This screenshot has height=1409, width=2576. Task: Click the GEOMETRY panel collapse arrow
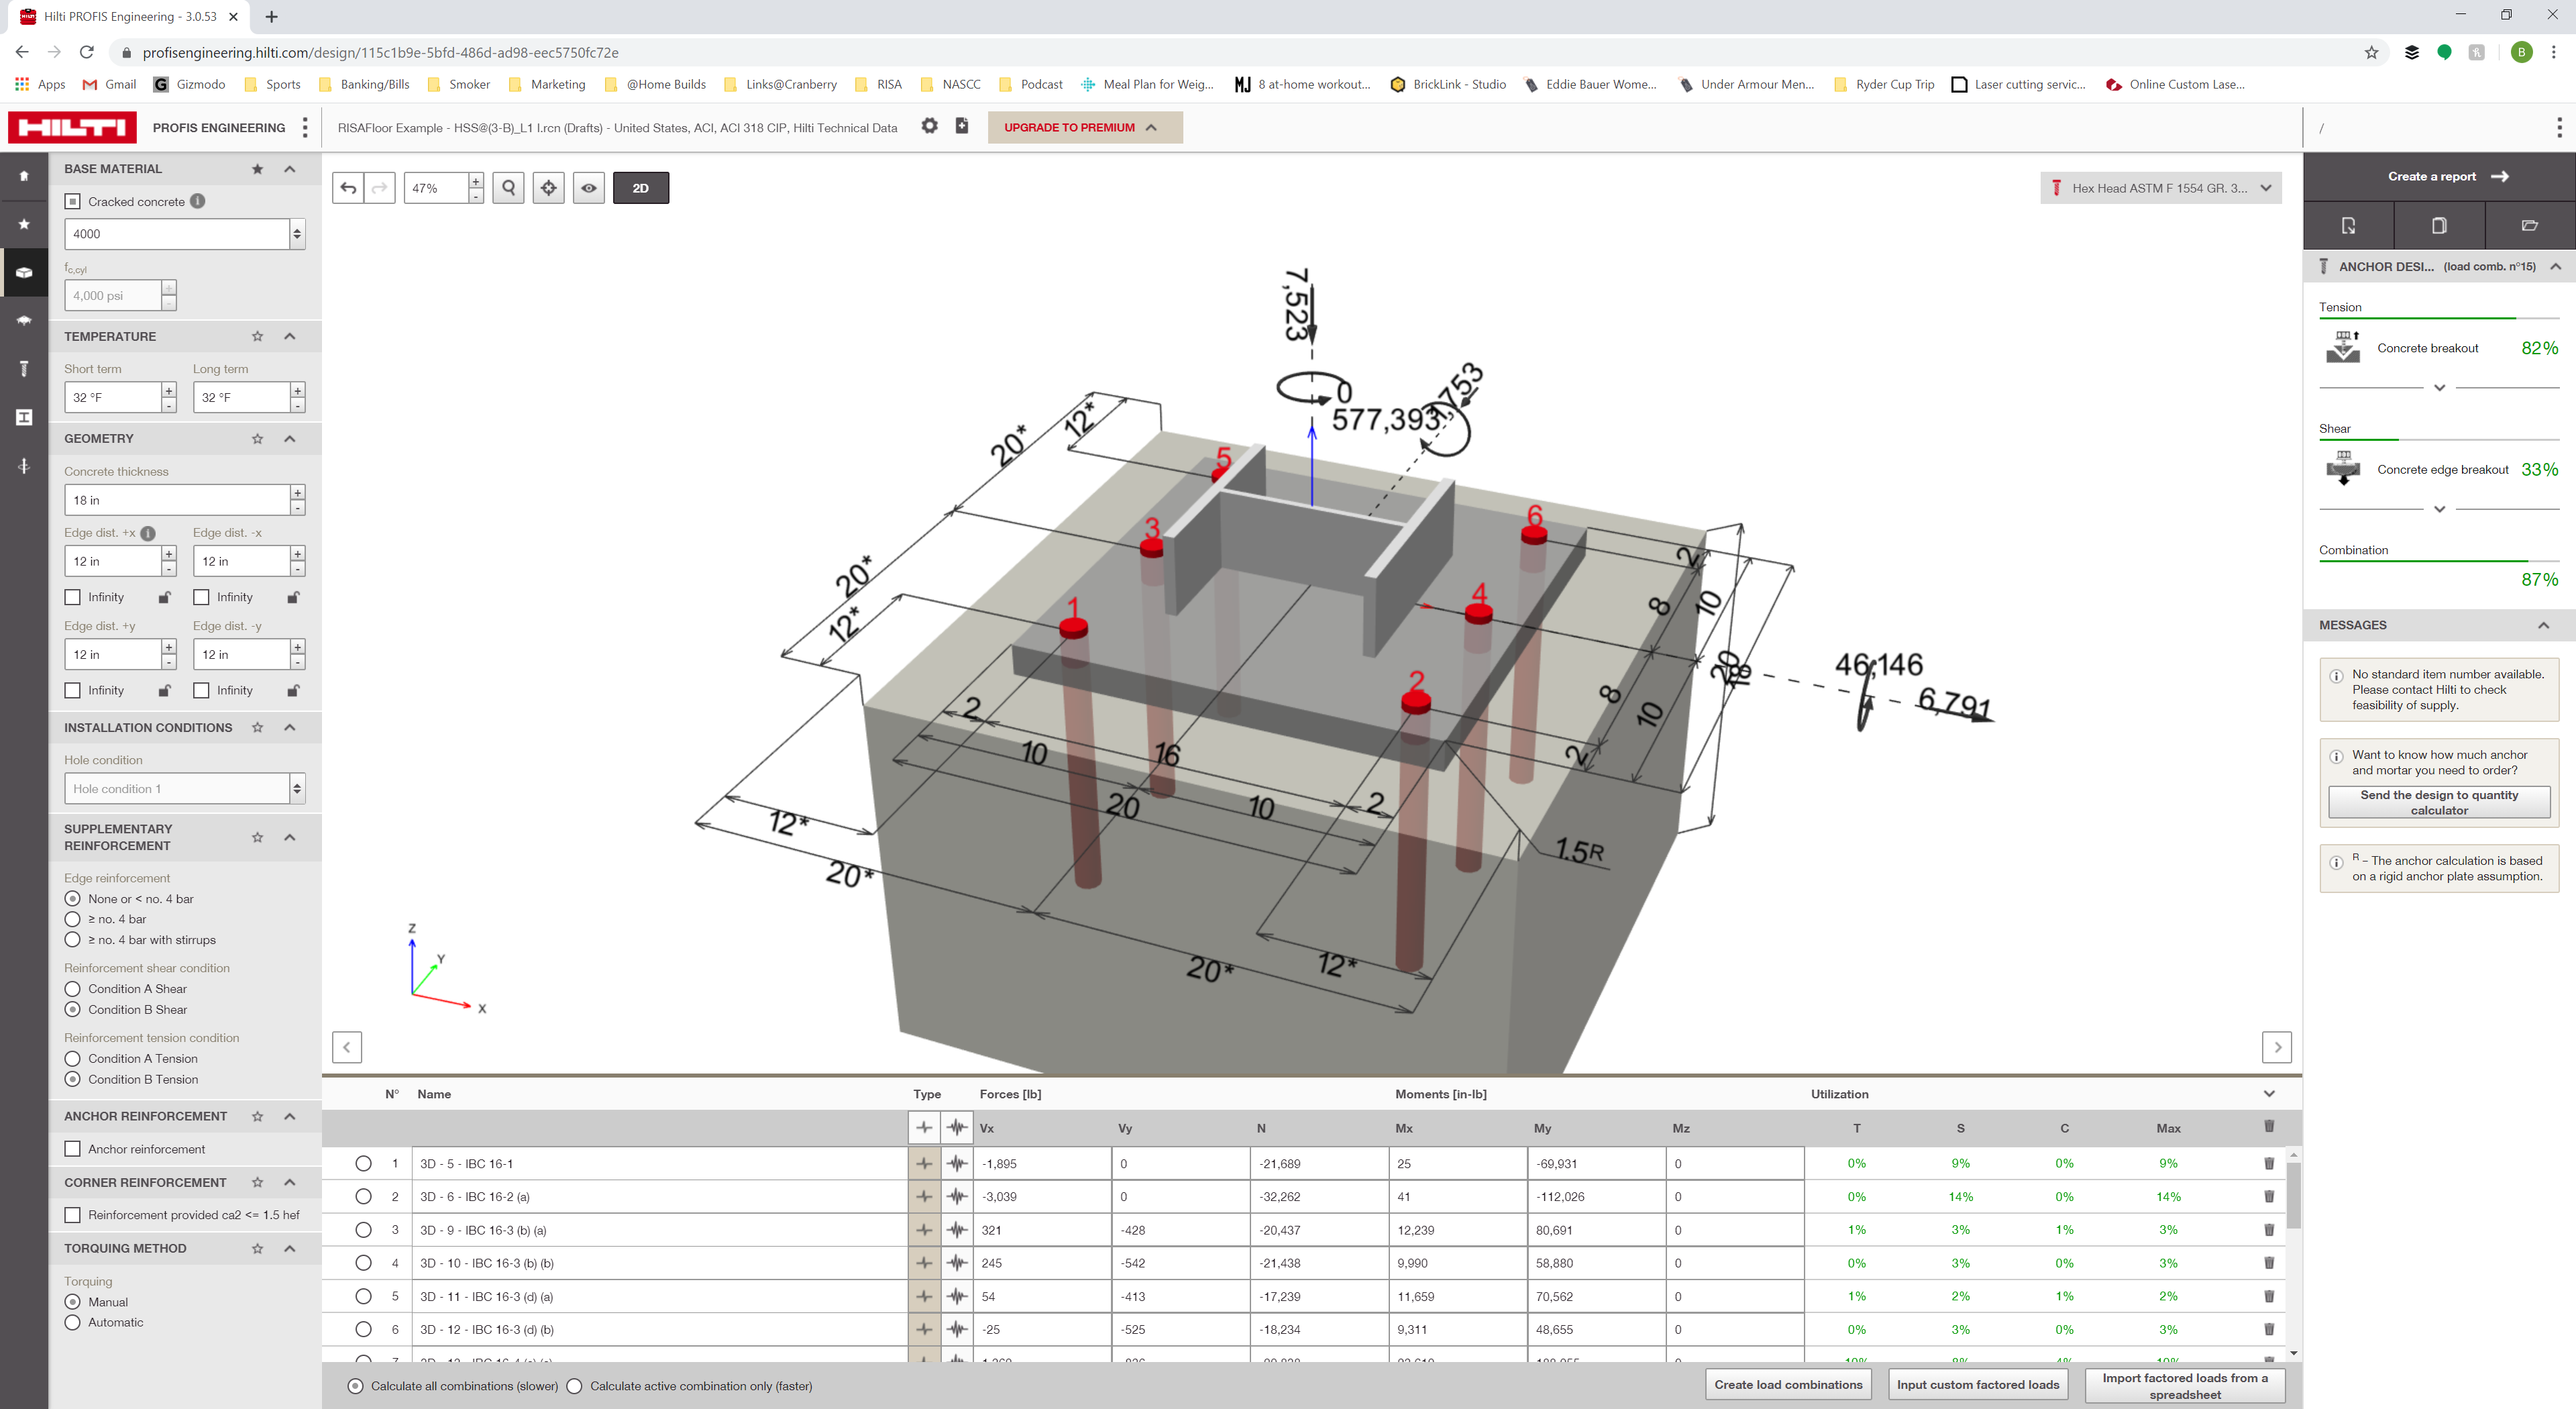click(x=290, y=437)
